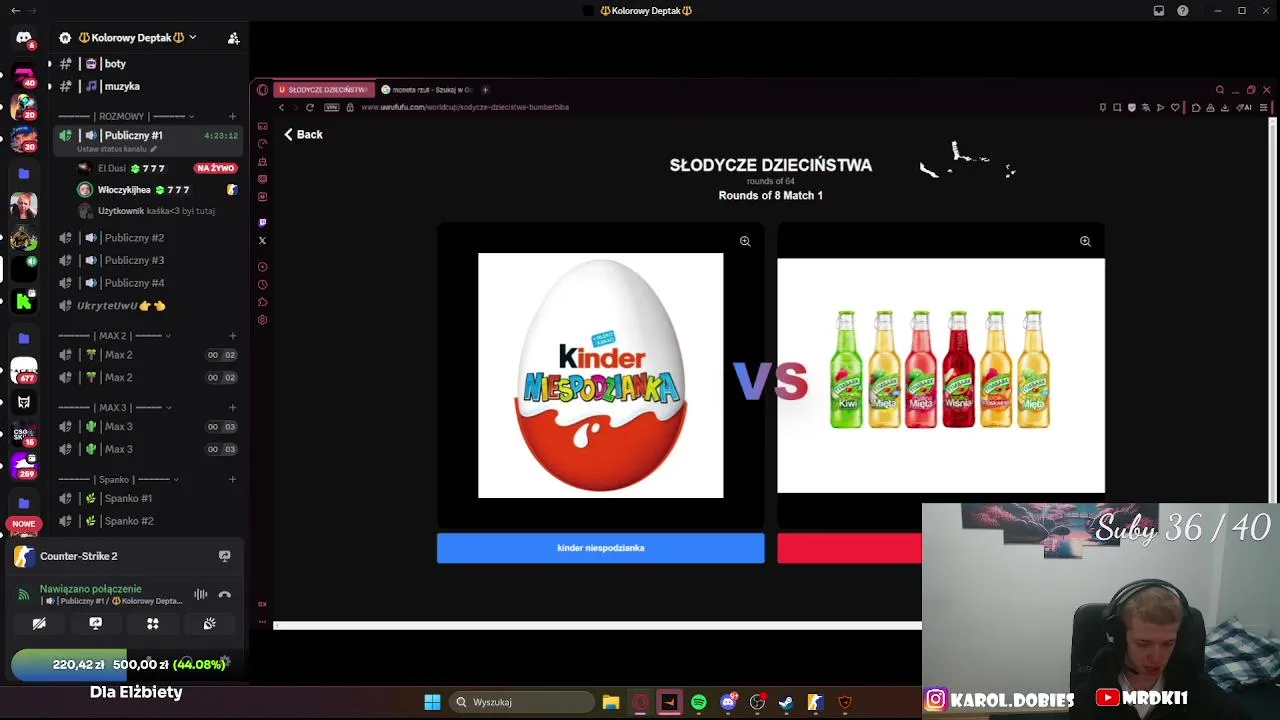Open Opera sidebar X Twitter icon
Image resolution: width=1280 pixels, height=720 pixels.
262,241
